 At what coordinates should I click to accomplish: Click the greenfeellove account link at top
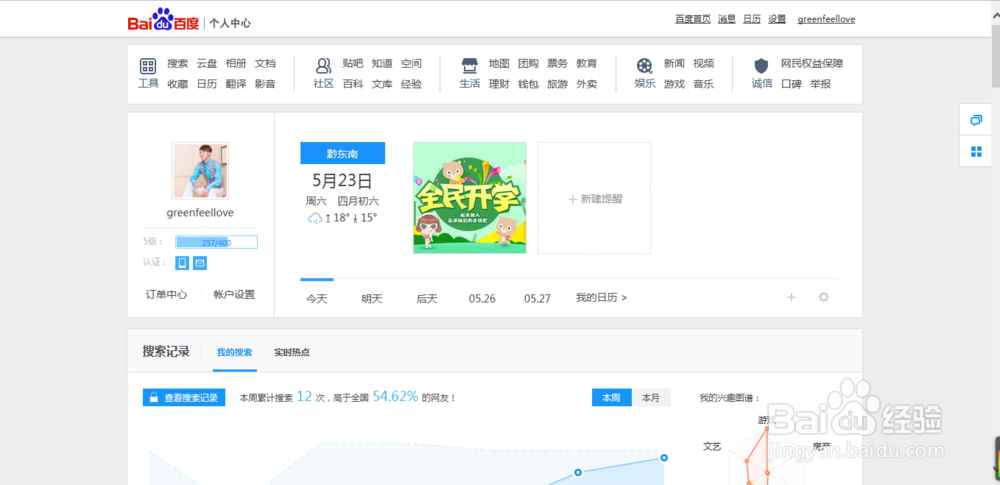tap(827, 19)
